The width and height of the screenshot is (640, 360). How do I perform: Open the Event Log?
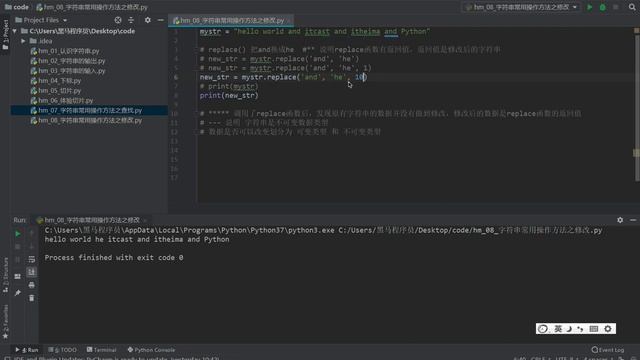pos(608,350)
